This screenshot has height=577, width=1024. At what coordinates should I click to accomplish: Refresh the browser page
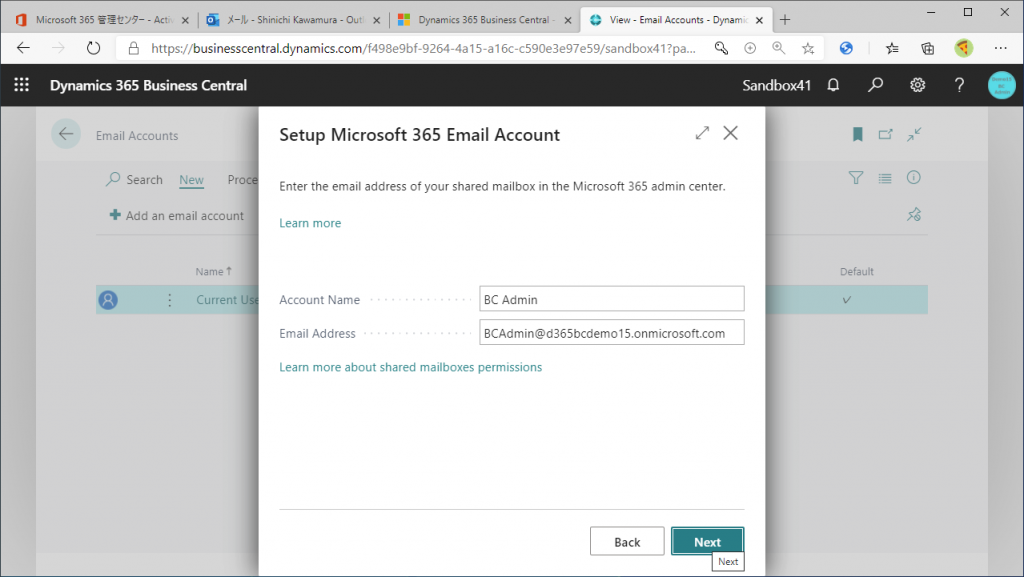click(x=93, y=48)
